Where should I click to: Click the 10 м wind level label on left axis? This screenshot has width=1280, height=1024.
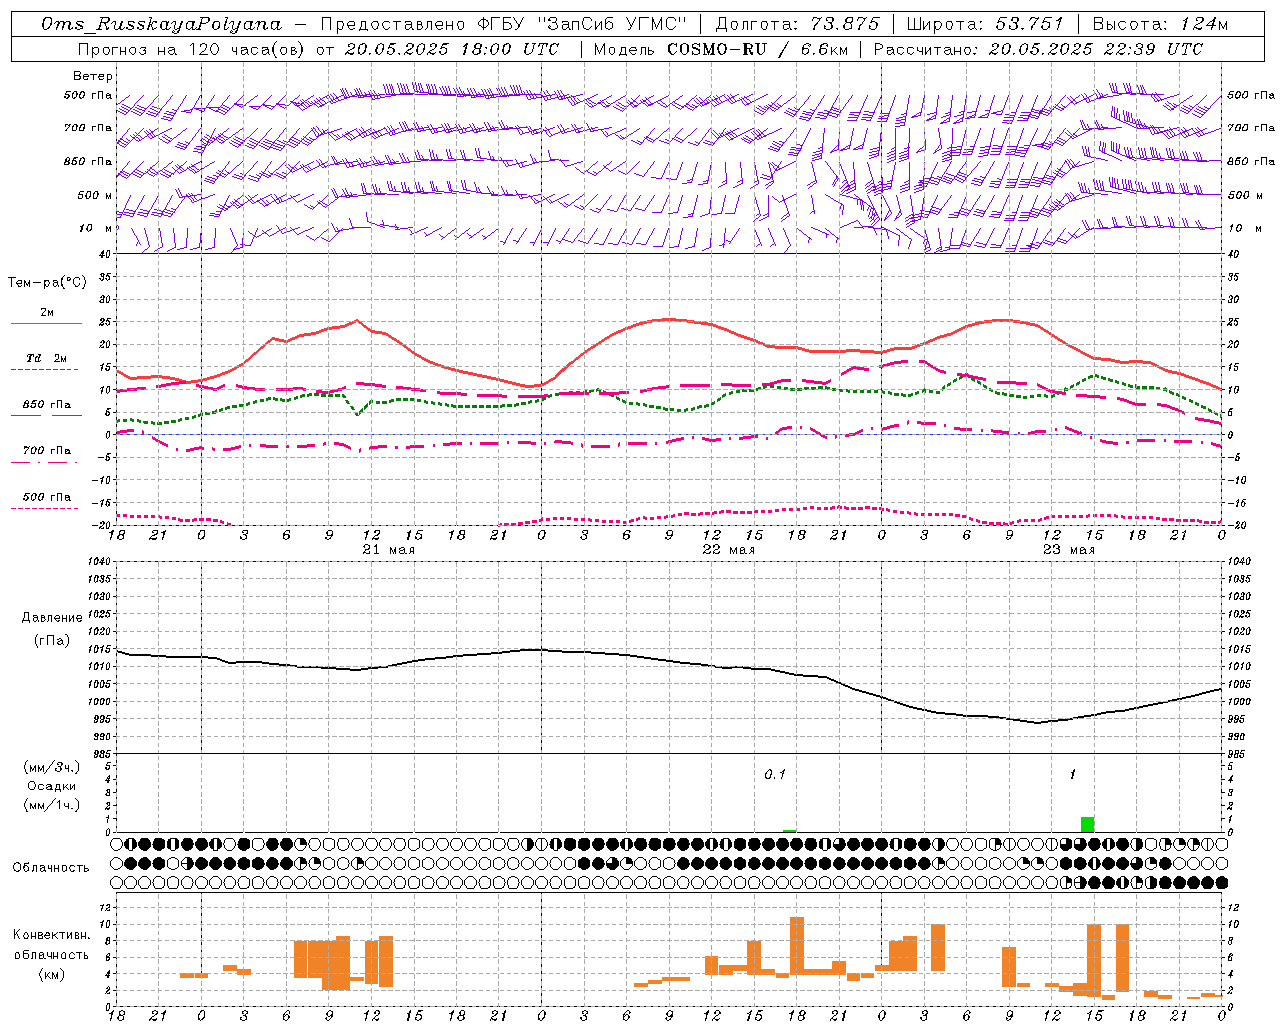point(96,229)
